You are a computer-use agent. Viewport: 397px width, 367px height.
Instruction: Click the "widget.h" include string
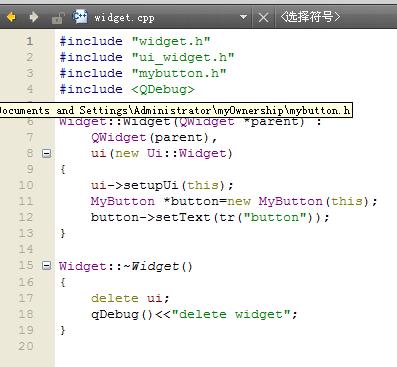point(171,41)
